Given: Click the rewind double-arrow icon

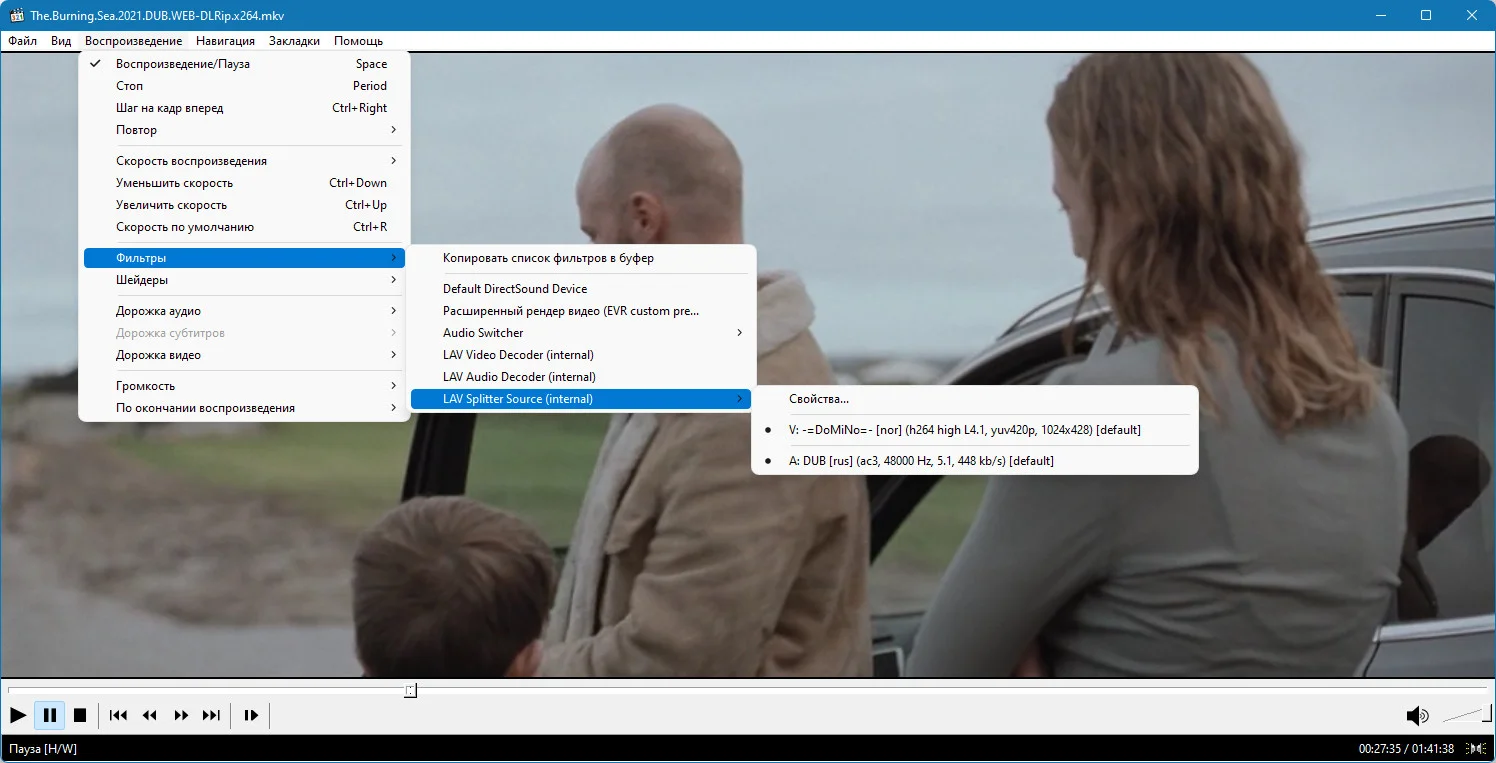Looking at the screenshot, I should click(149, 715).
